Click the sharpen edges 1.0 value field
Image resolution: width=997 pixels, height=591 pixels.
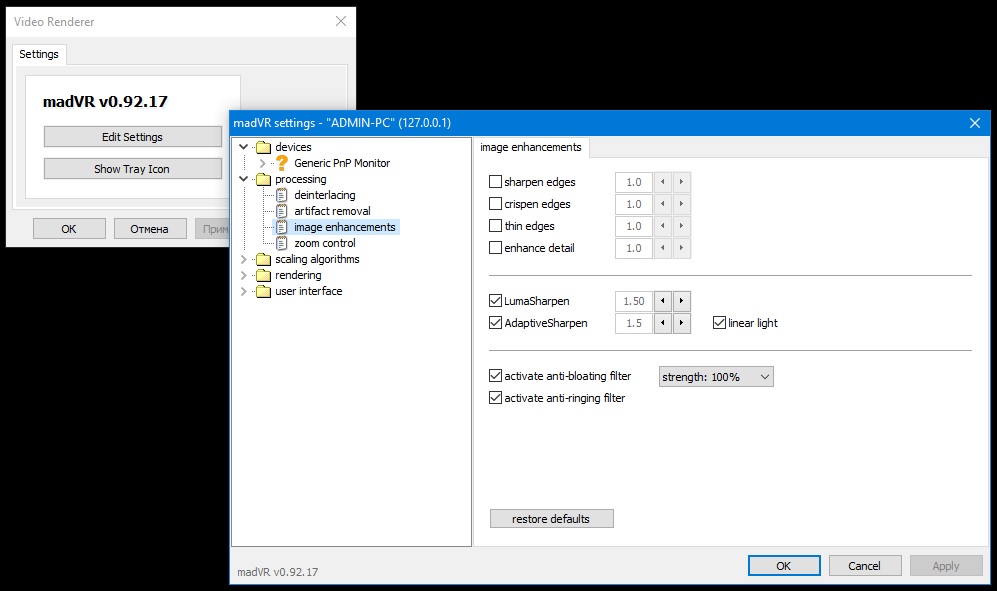pyautogui.click(x=634, y=182)
